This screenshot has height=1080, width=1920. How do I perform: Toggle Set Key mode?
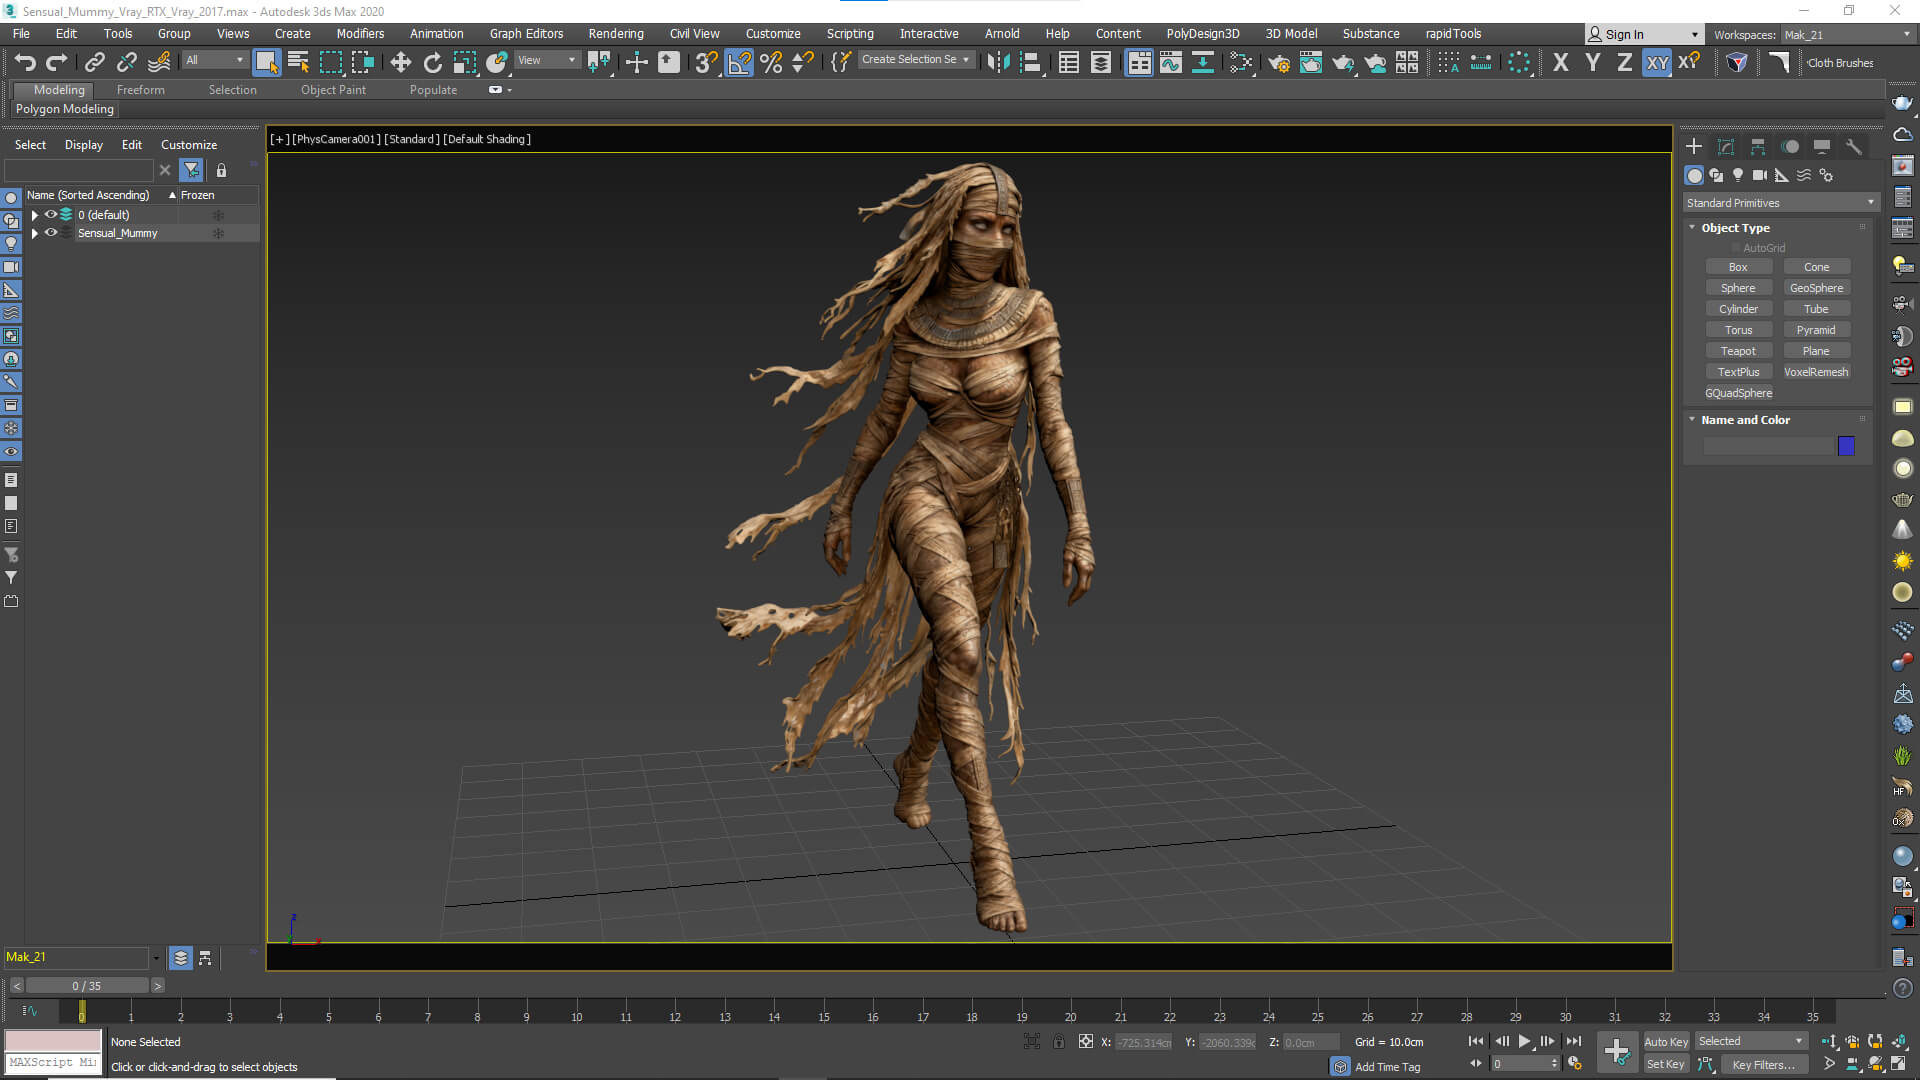click(x=1665, y=1065)
